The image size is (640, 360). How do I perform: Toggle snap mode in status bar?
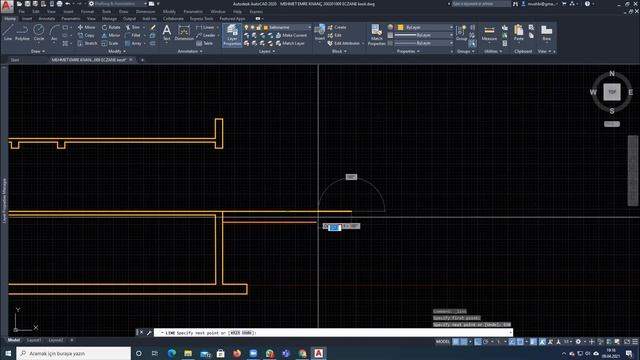click(464, 342)
